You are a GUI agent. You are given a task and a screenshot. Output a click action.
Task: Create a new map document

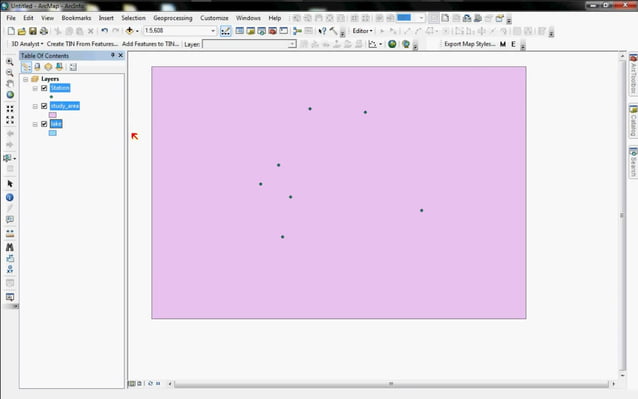click(x=11, y=31)
